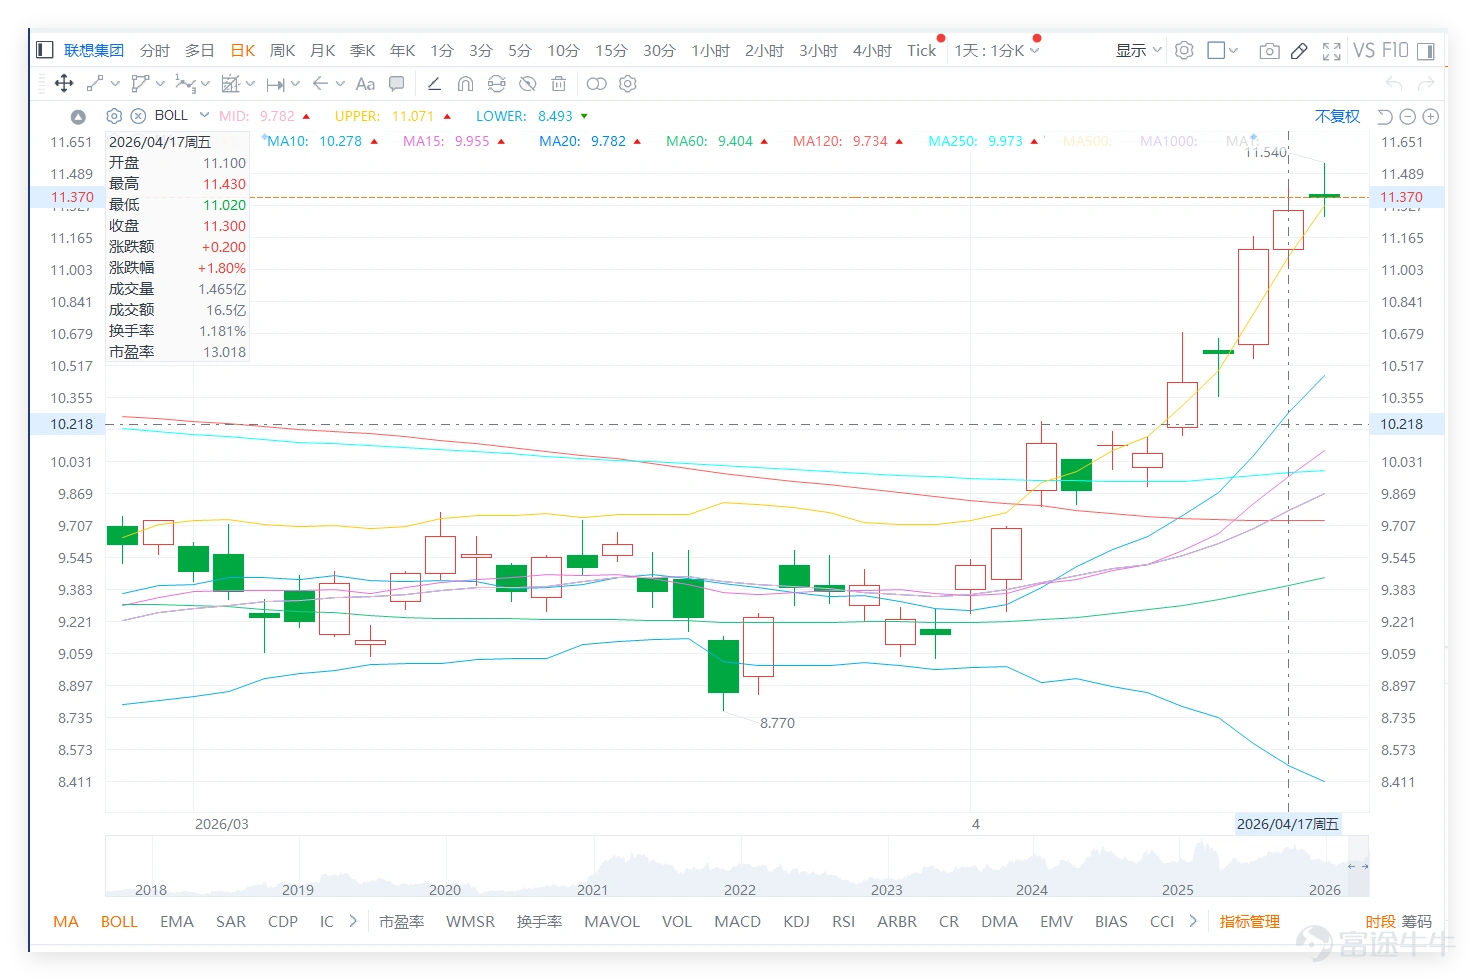The height and width of the screenshot is (980, 1476).
Task: Collapse the BOLL indicator with triangle icon
Action: tap(79, 117)
